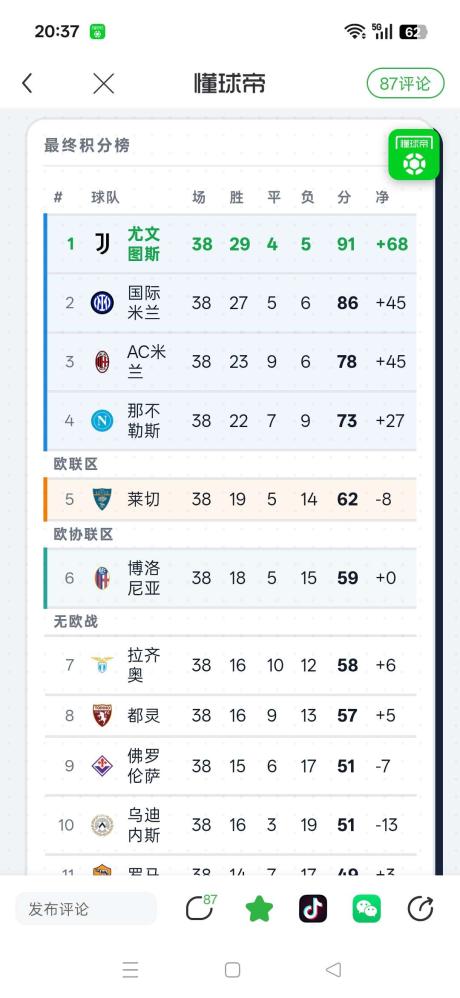Tap the back arrow icon
Image resolution: width=460 pixels, height=998 pixels.
pos(27,83)
